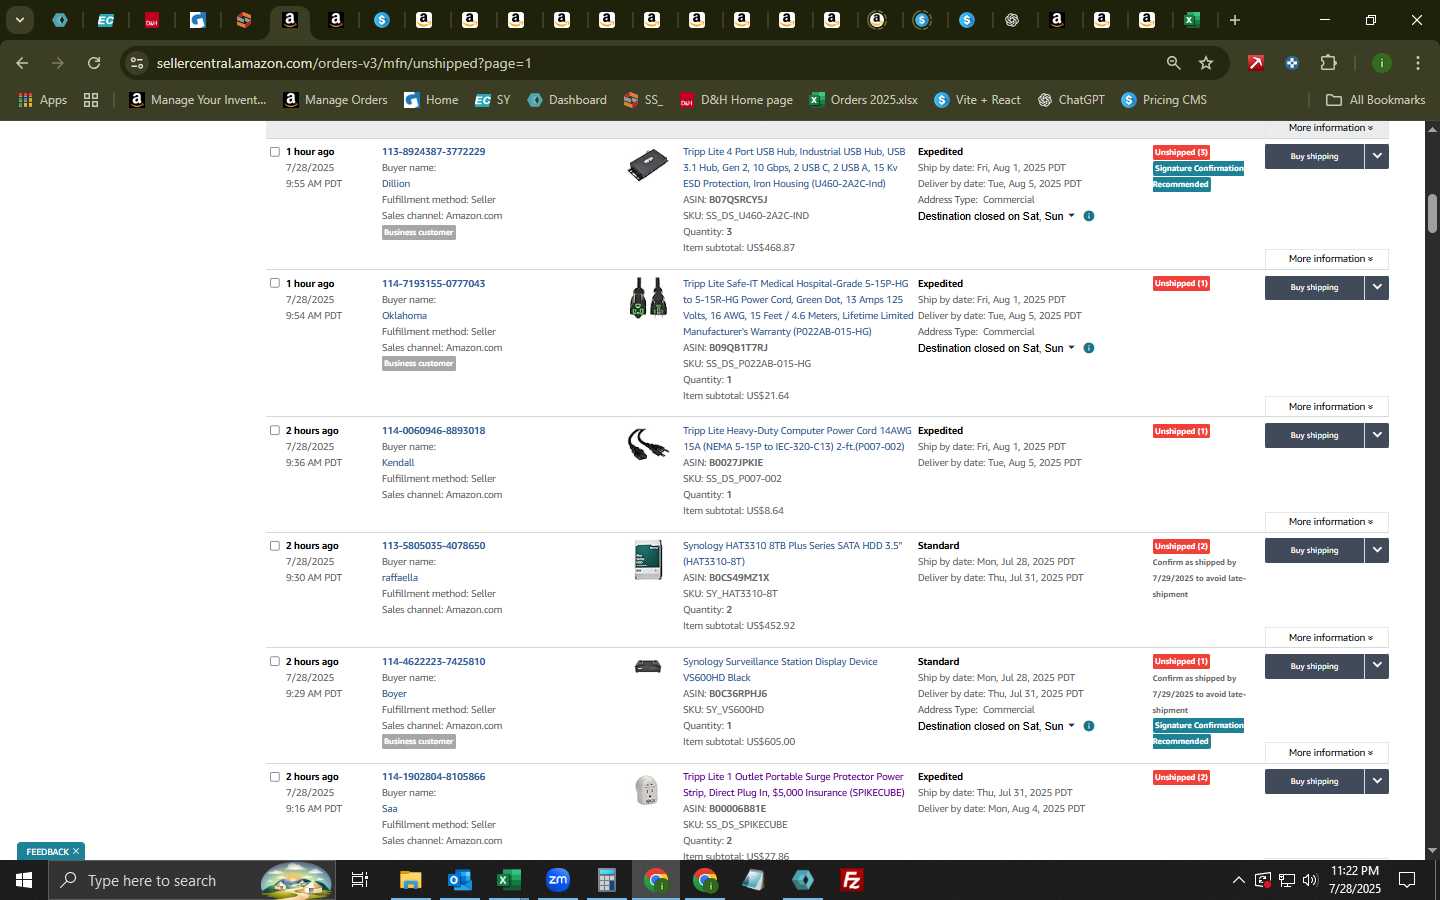
Task: Click Windows search box
Action: coord(191,880)
